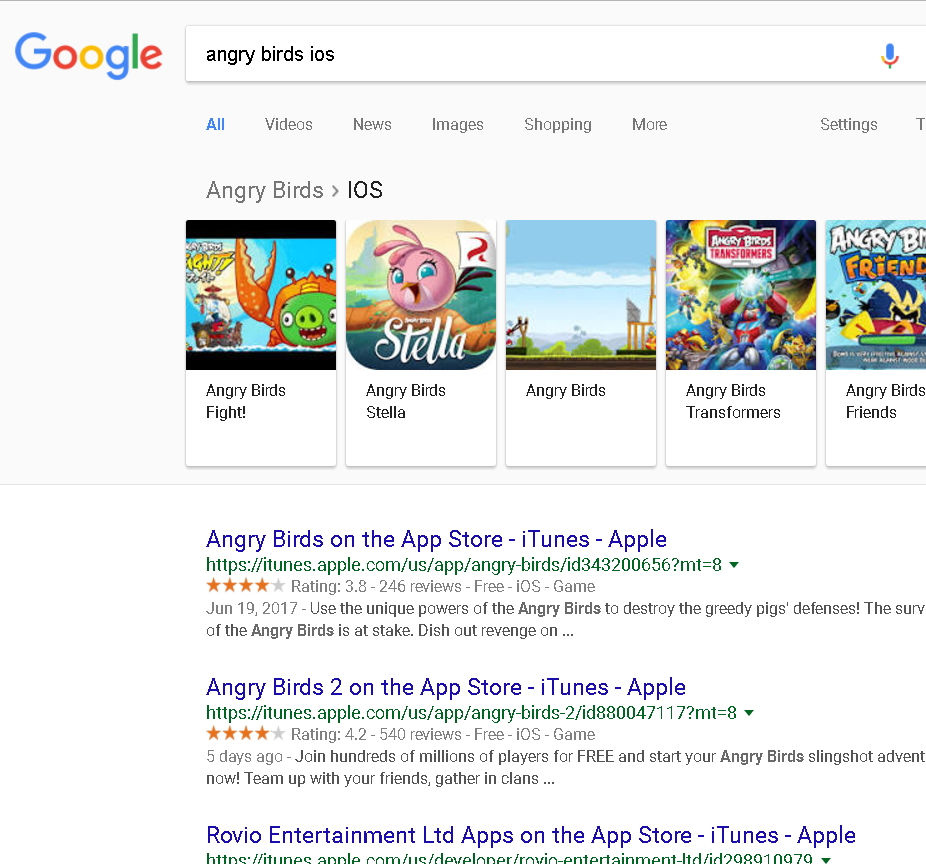Click the Google logo
Screen dimensions: 926x864
[89, 55]
